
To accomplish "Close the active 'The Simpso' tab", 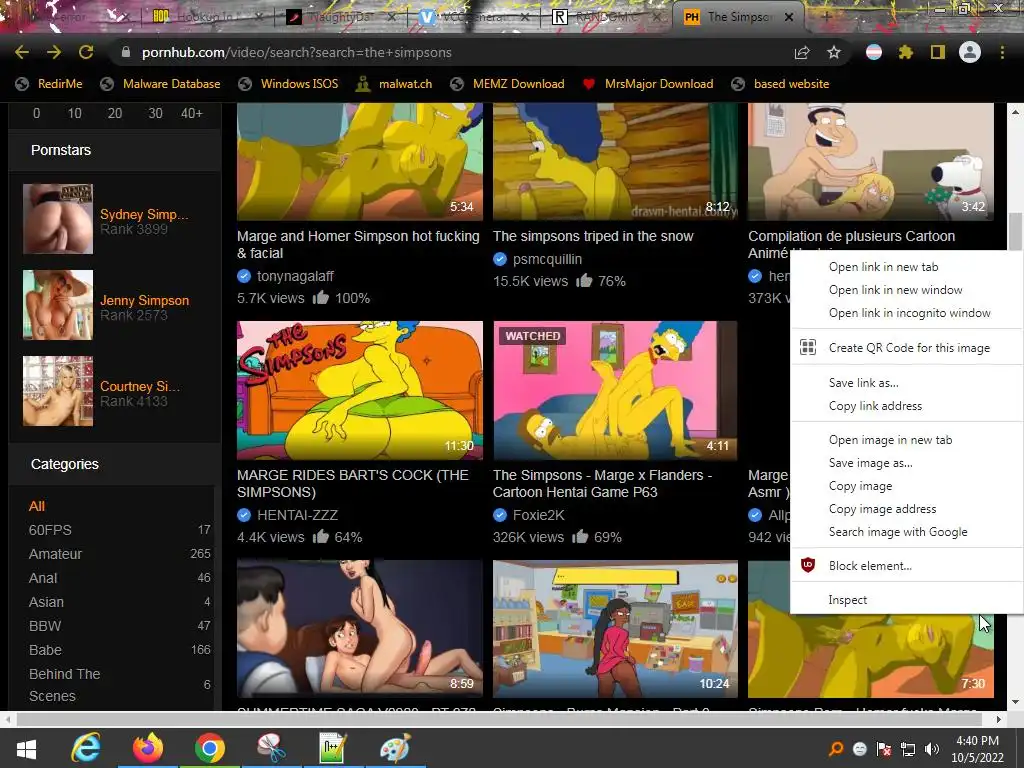I will [789, 17].
